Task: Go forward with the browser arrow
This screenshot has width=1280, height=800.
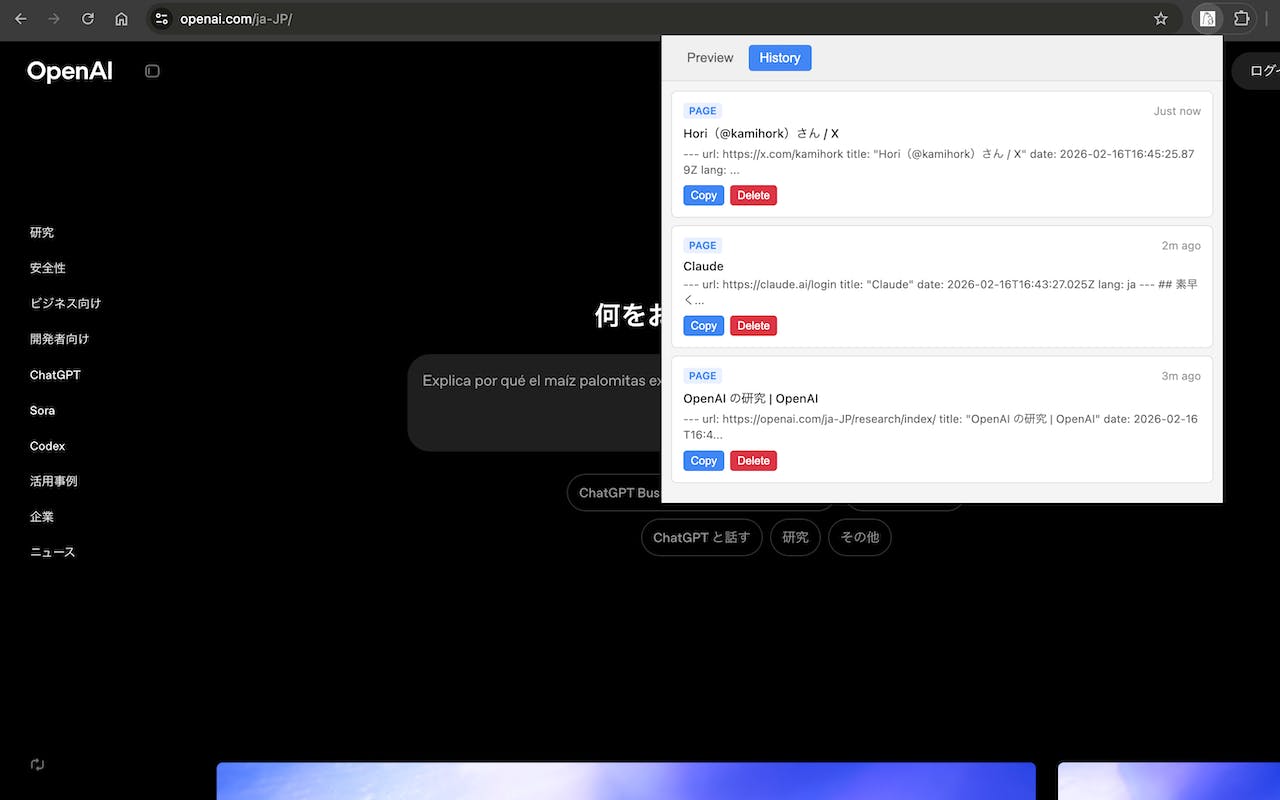Action: [54, 18]
